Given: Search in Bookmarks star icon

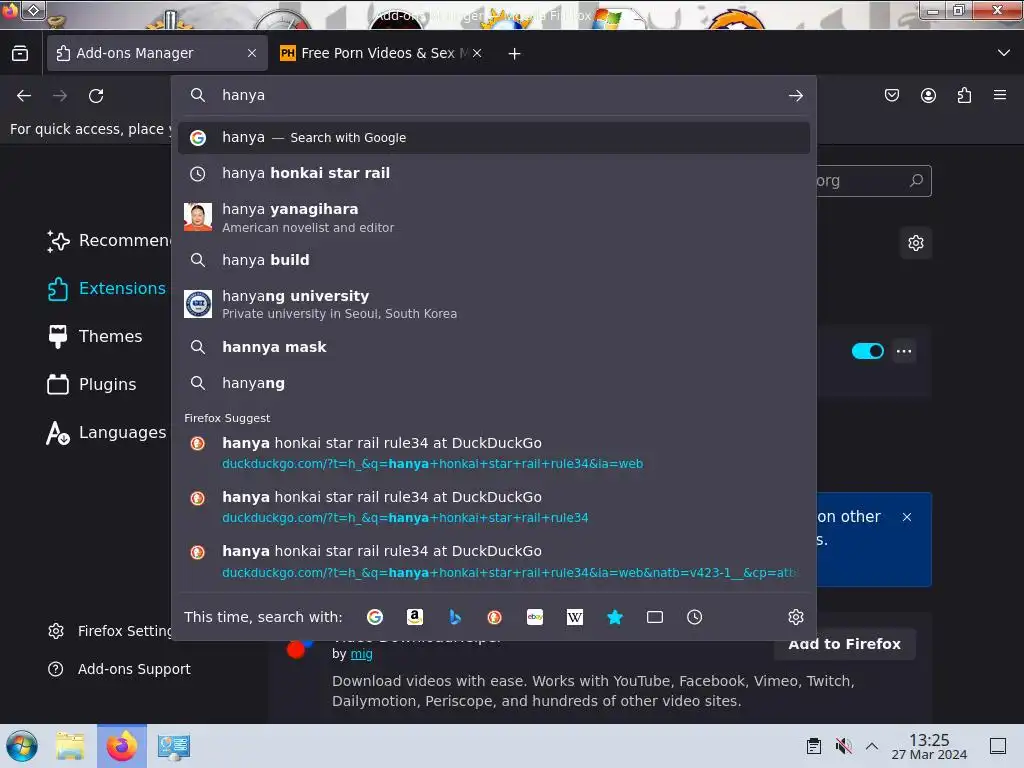Looking at the screenshot, I should click(615, 617).
